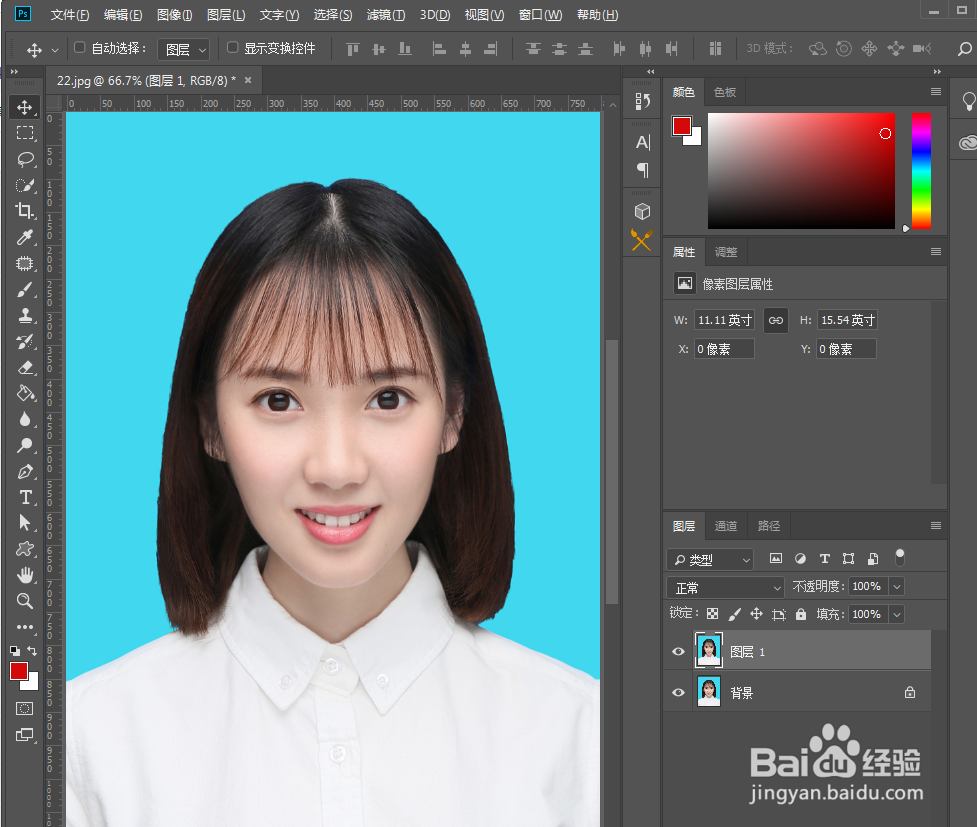
Task: Select the History Brush tool
Action: pyautogui.click(x=25, y=342)
